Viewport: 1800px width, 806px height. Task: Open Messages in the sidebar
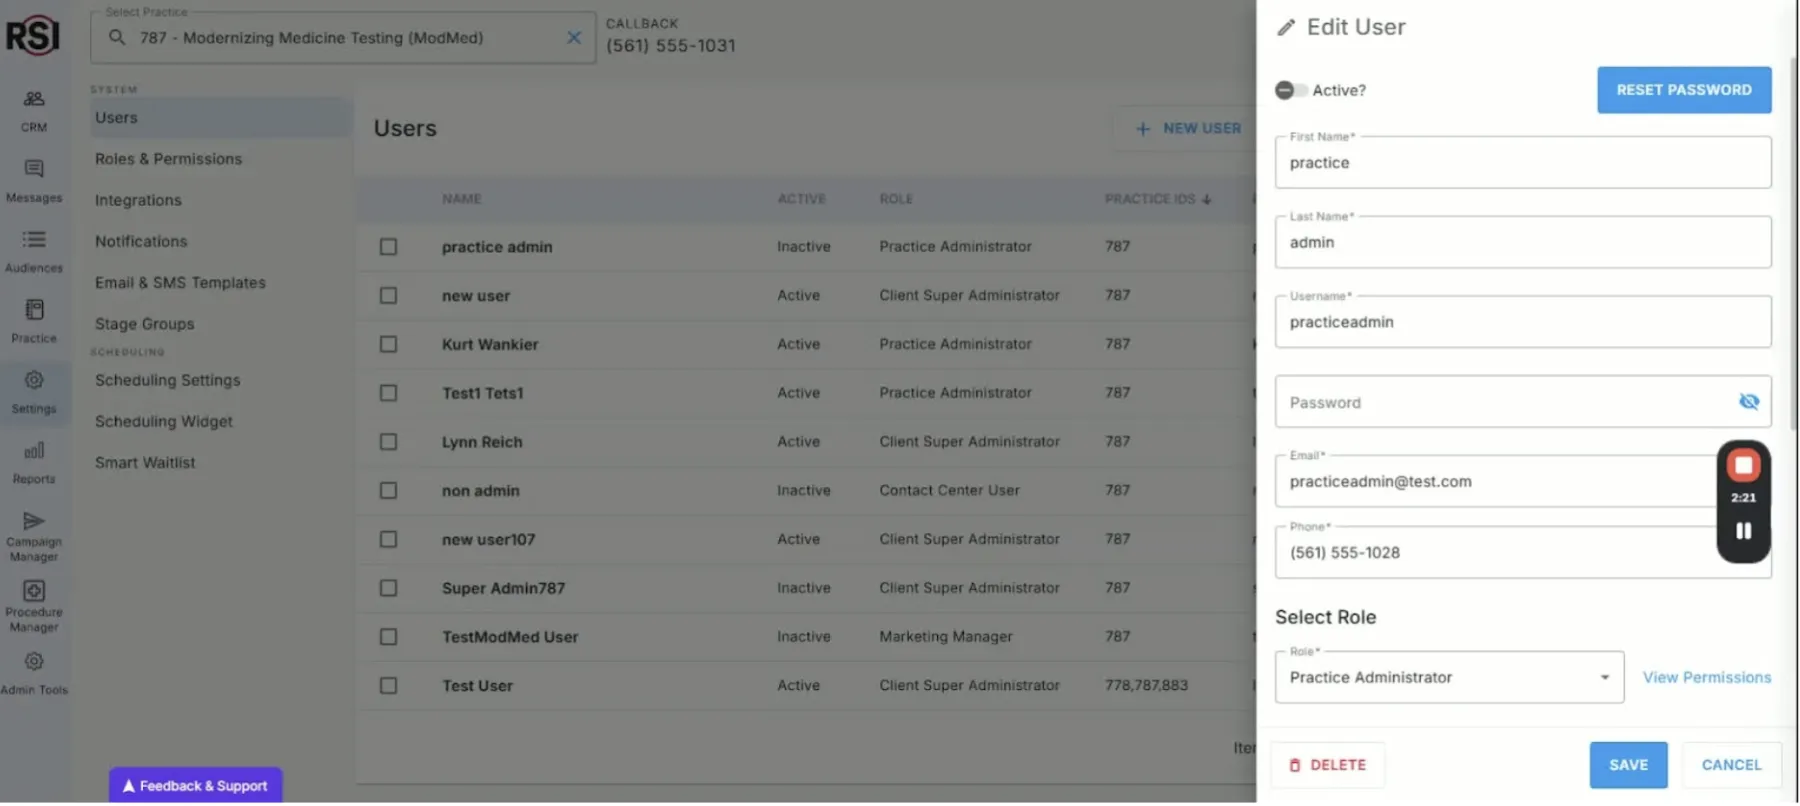pyautogui.click(x=34, y=170)
